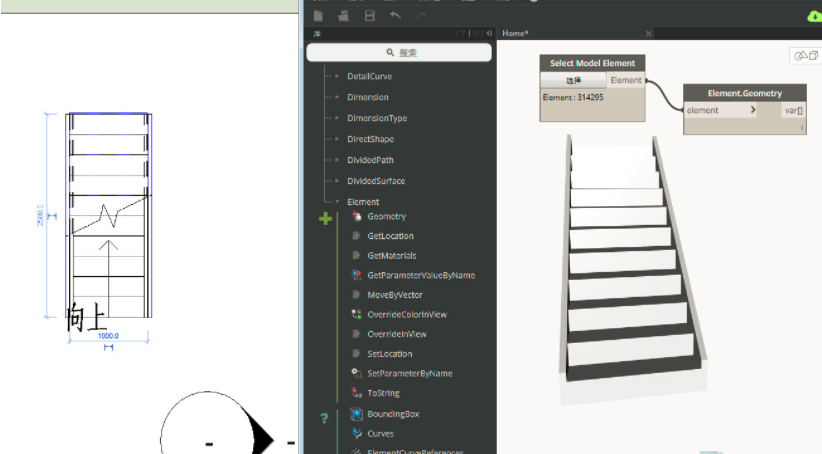Screen dimensions: 822x454
Task: Click the 选择 button on Select Model Element
Action: [573, 80]
